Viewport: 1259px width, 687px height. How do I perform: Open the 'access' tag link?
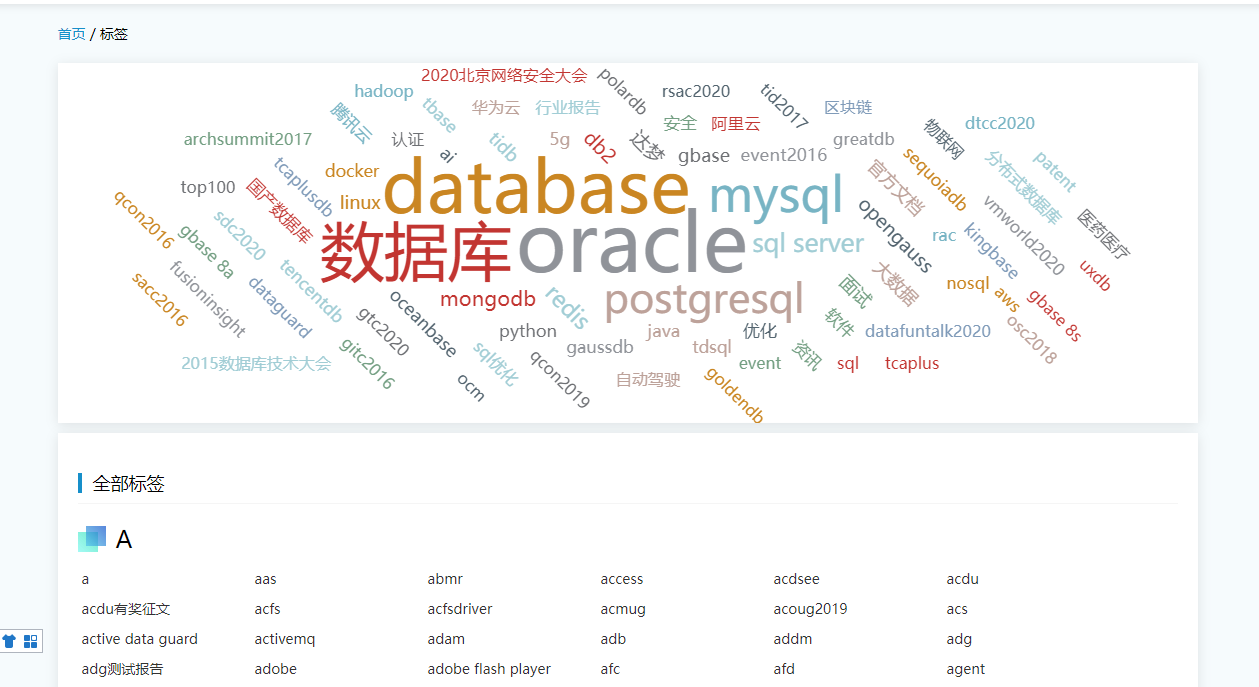pos(622,579)
